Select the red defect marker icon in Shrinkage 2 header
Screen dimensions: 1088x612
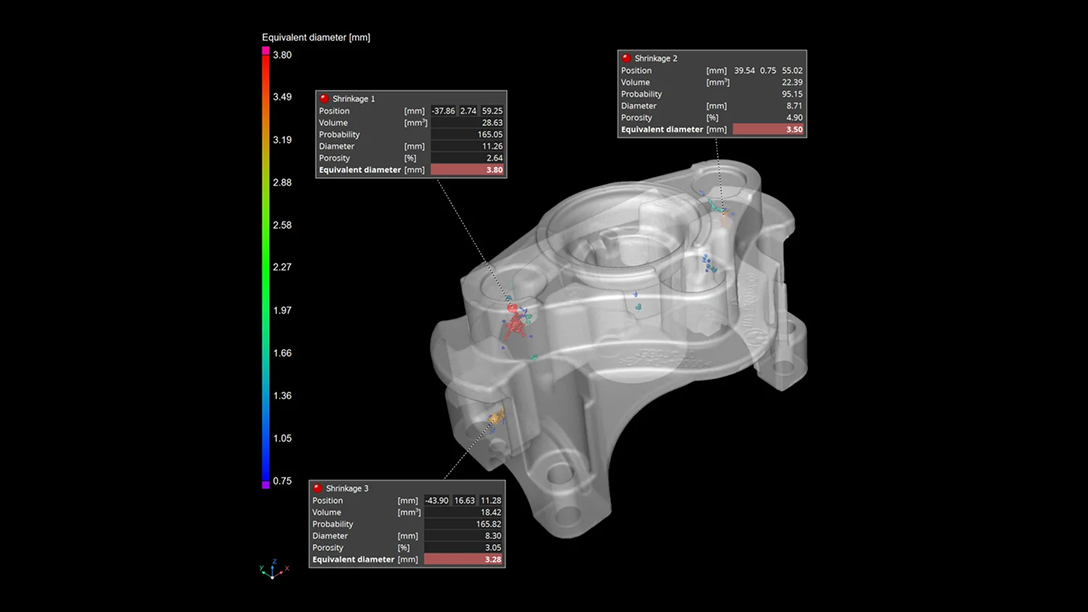coord(625,57)
